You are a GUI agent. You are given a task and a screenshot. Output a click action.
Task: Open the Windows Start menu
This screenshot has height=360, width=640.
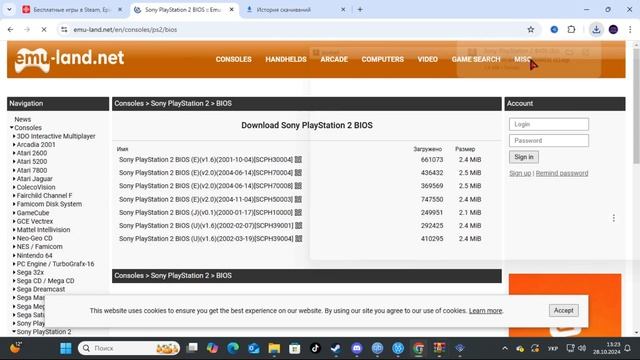click(x=65, y=348)
